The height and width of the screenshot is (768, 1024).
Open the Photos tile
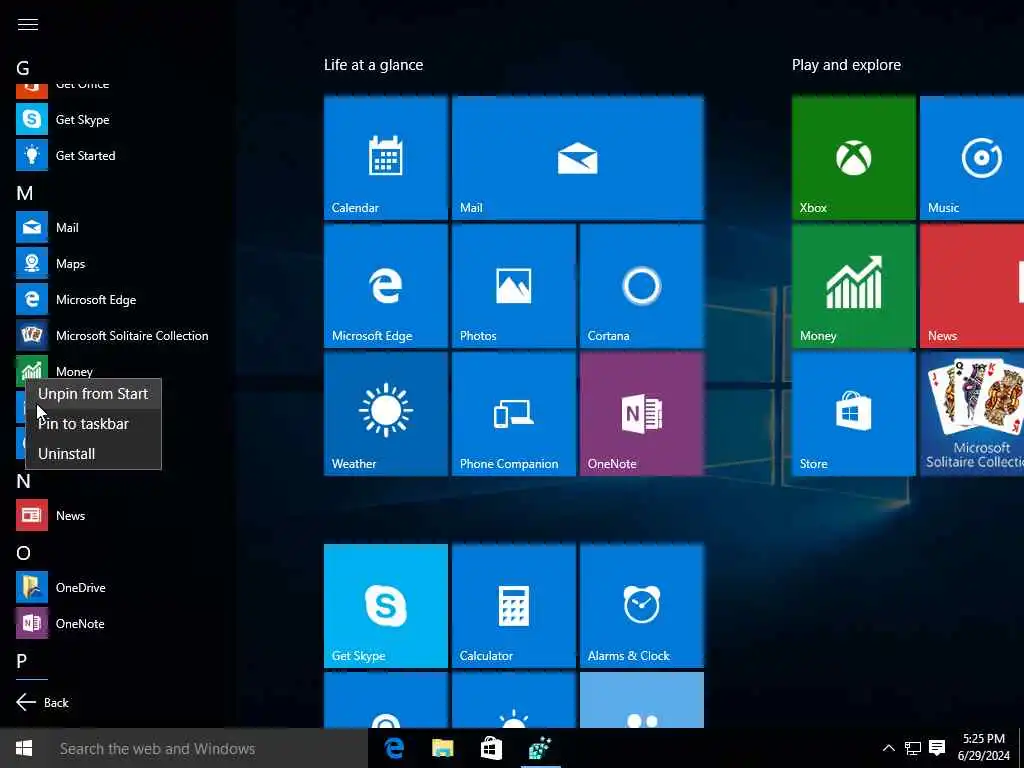pos(514,286)
